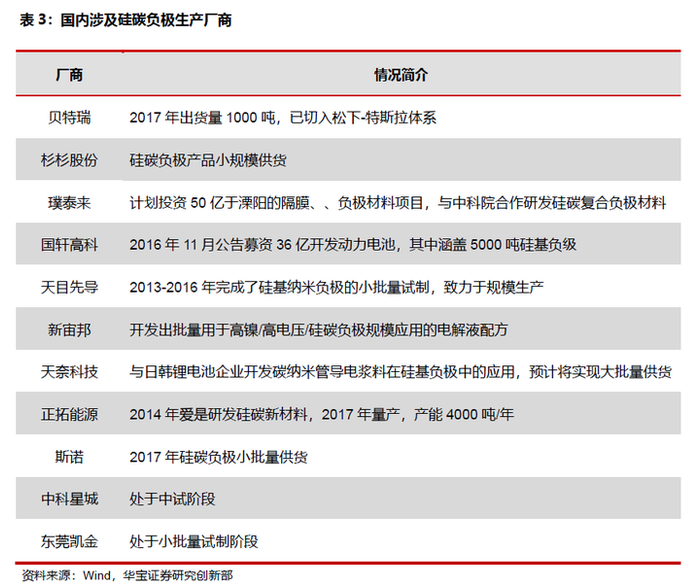Select the '正拓能源' manufacturer cell
The image size is (700, 586).
click(x=69, y=414)
